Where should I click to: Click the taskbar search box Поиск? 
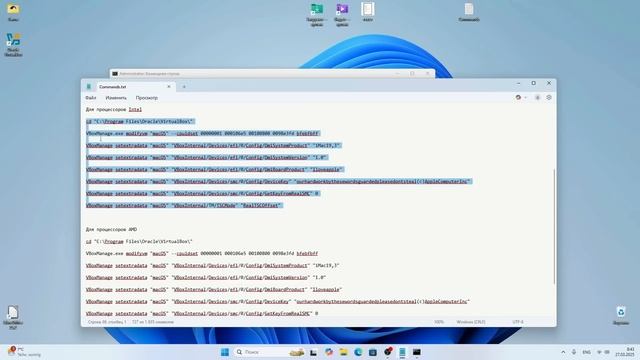(x=269, y=352)
